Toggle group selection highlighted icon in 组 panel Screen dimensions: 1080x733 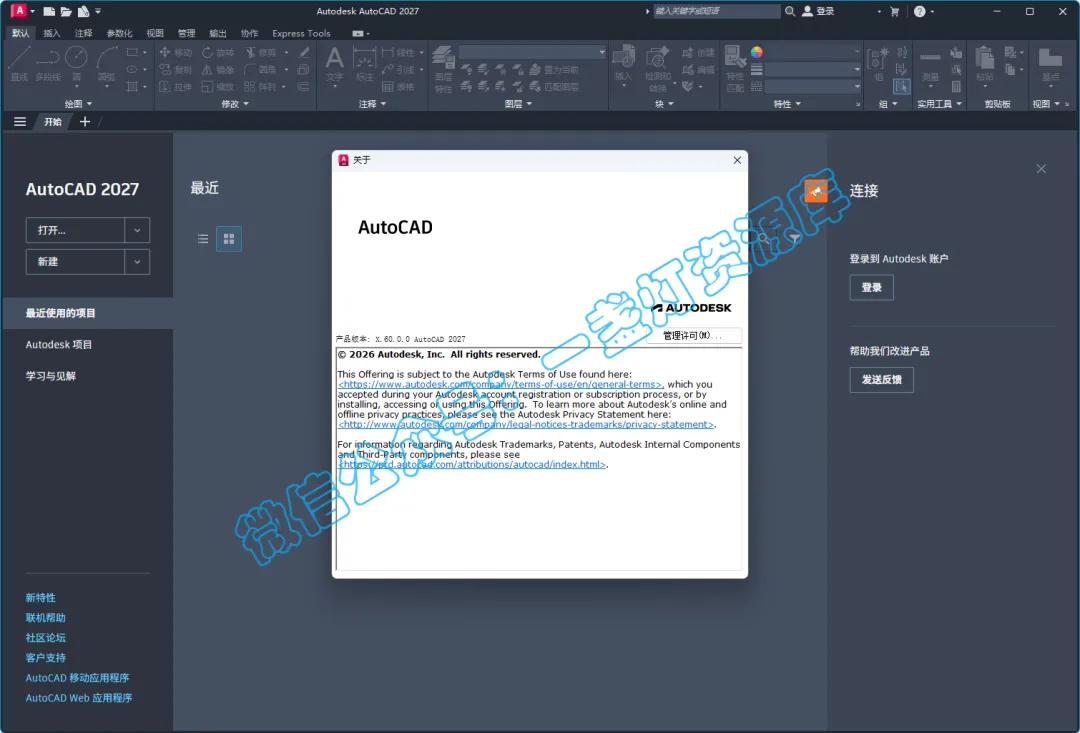click(902, 87)
